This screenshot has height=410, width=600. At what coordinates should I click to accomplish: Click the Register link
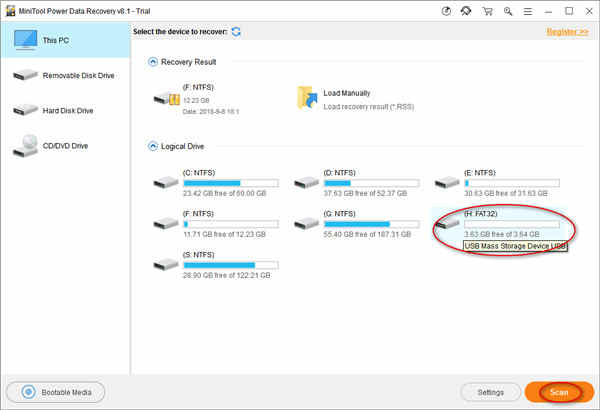tap(567, 31)
